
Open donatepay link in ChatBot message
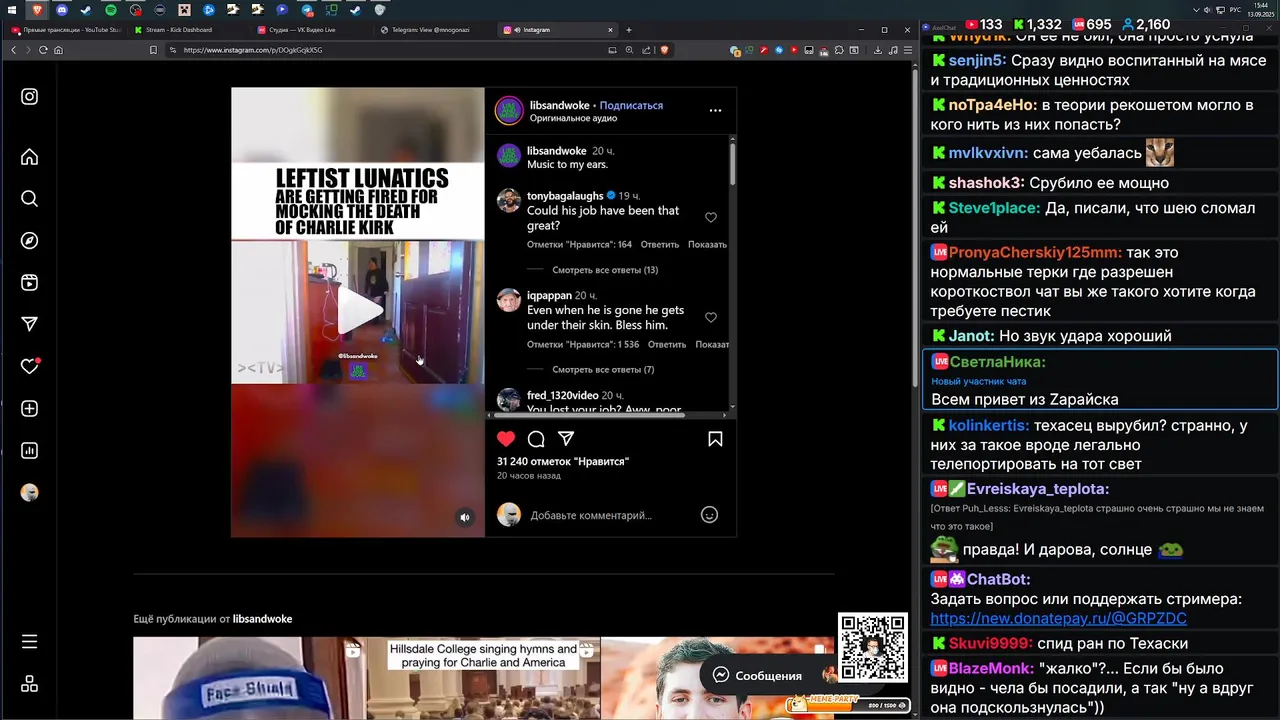click(x=1058, y=619)
